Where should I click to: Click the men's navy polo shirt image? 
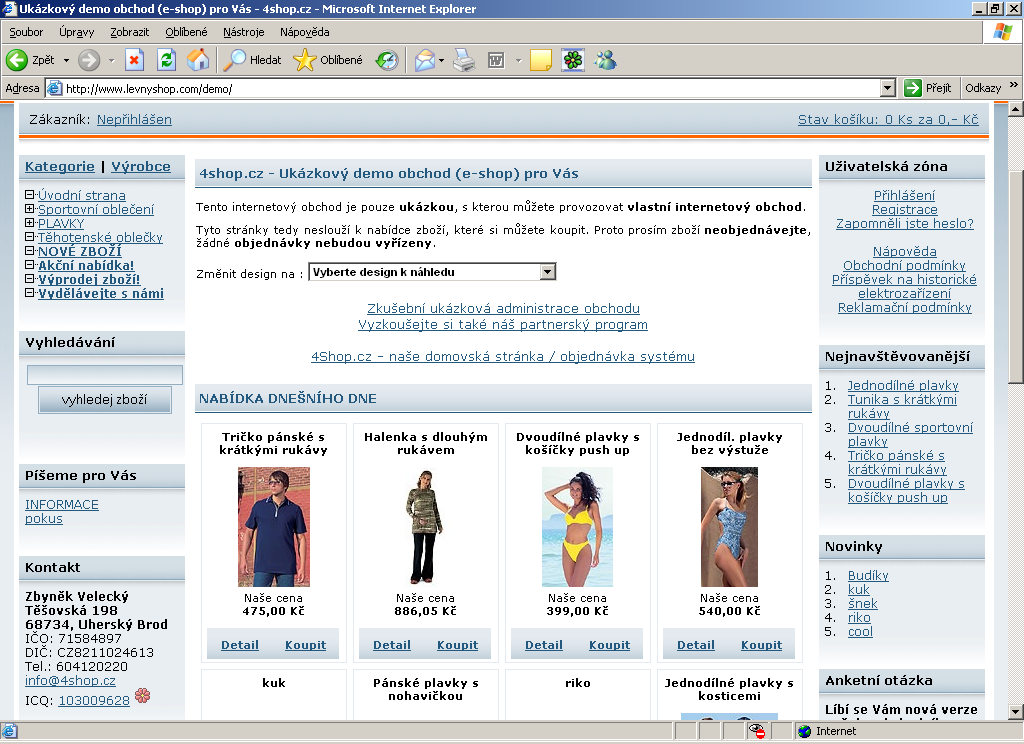coord(274,526)
